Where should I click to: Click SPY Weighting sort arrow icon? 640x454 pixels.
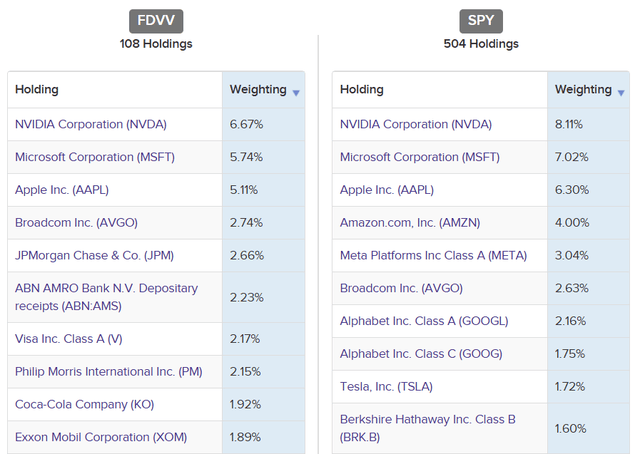[621, 93]
